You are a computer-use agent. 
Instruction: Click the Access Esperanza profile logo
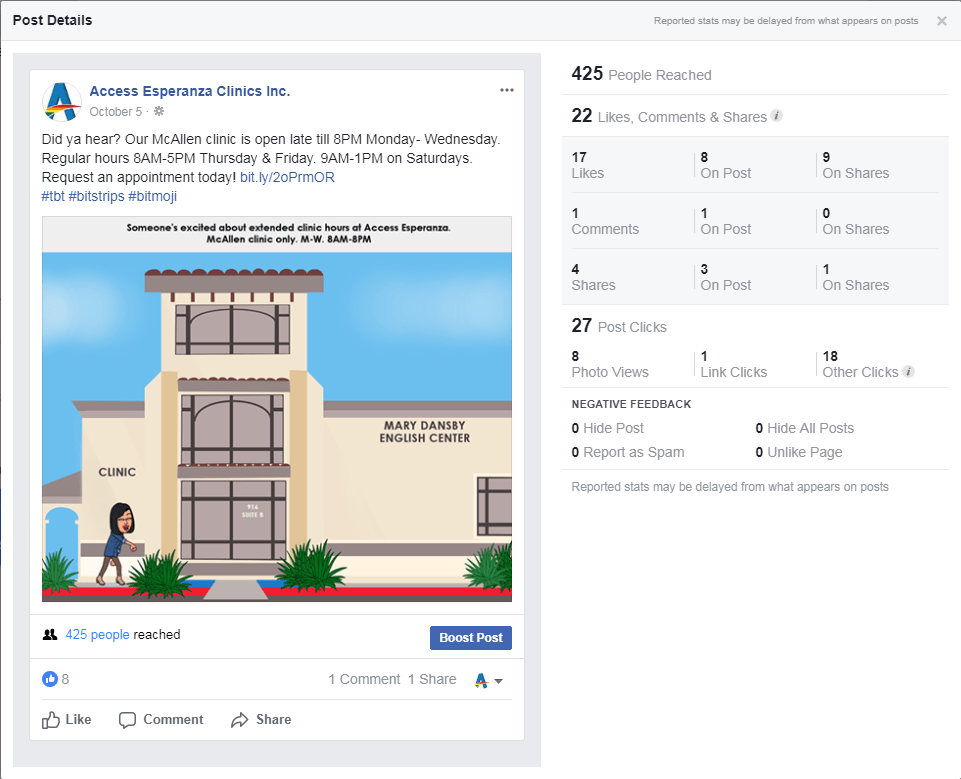(x=62, y=101)
